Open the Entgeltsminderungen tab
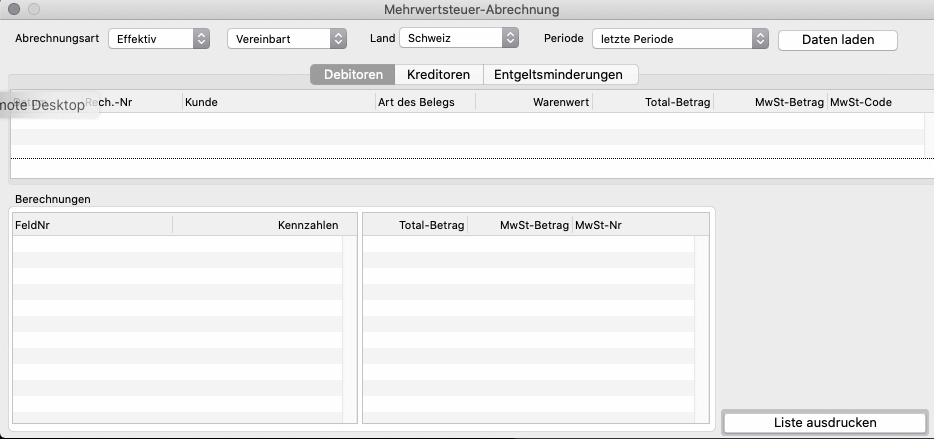The width and height of the screenshot is (934, 439). [558, 75]
